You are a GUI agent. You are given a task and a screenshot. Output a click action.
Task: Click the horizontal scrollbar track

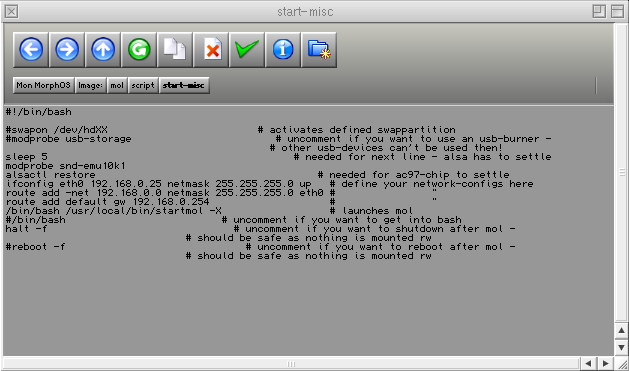291,364
